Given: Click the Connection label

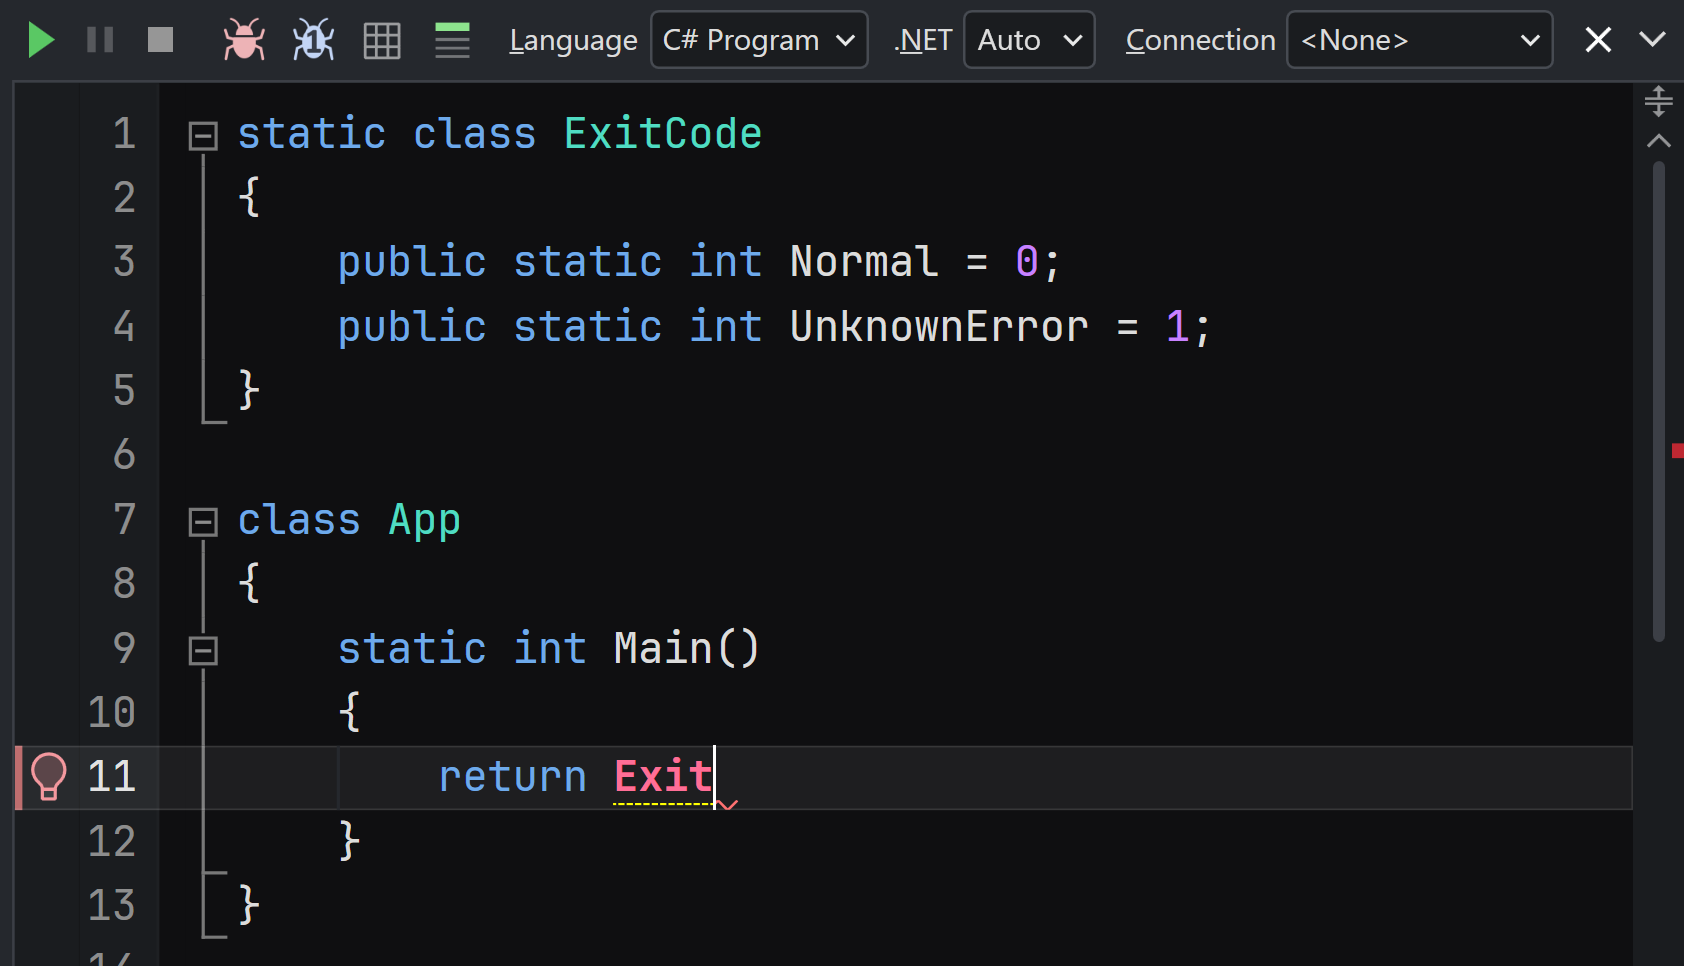Looking at the screenshot, I should pyautogui.click(x=1200, y=40).
